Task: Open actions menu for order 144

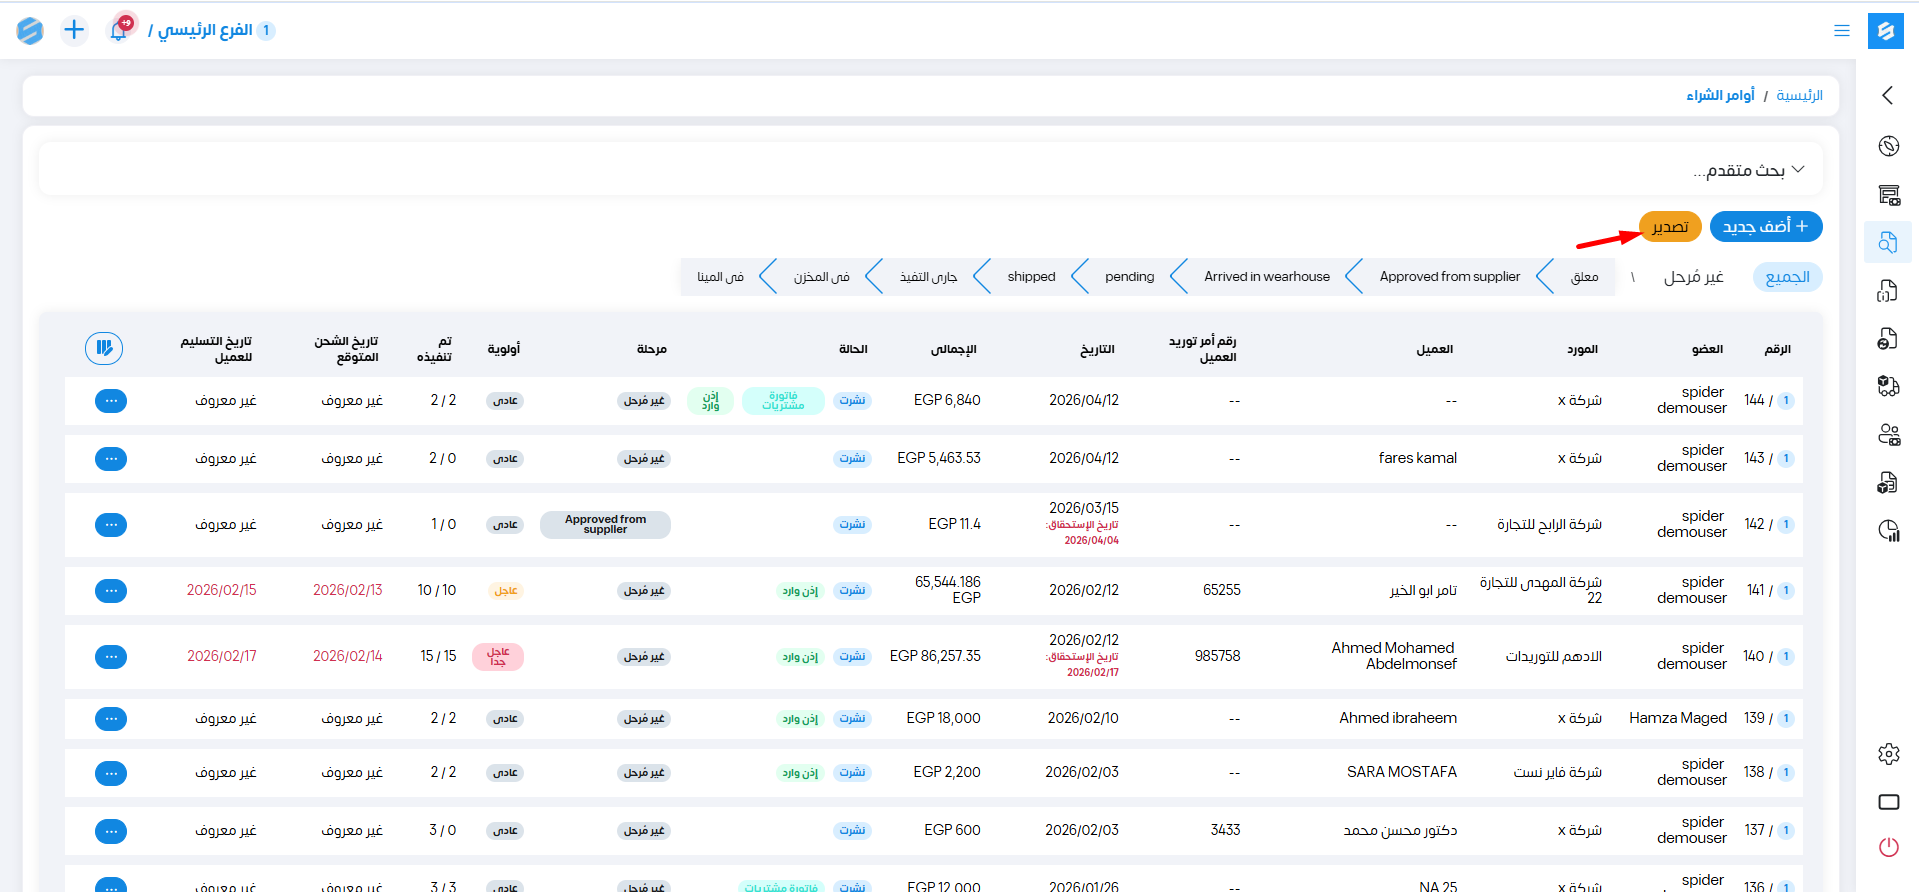Action: 111,401
